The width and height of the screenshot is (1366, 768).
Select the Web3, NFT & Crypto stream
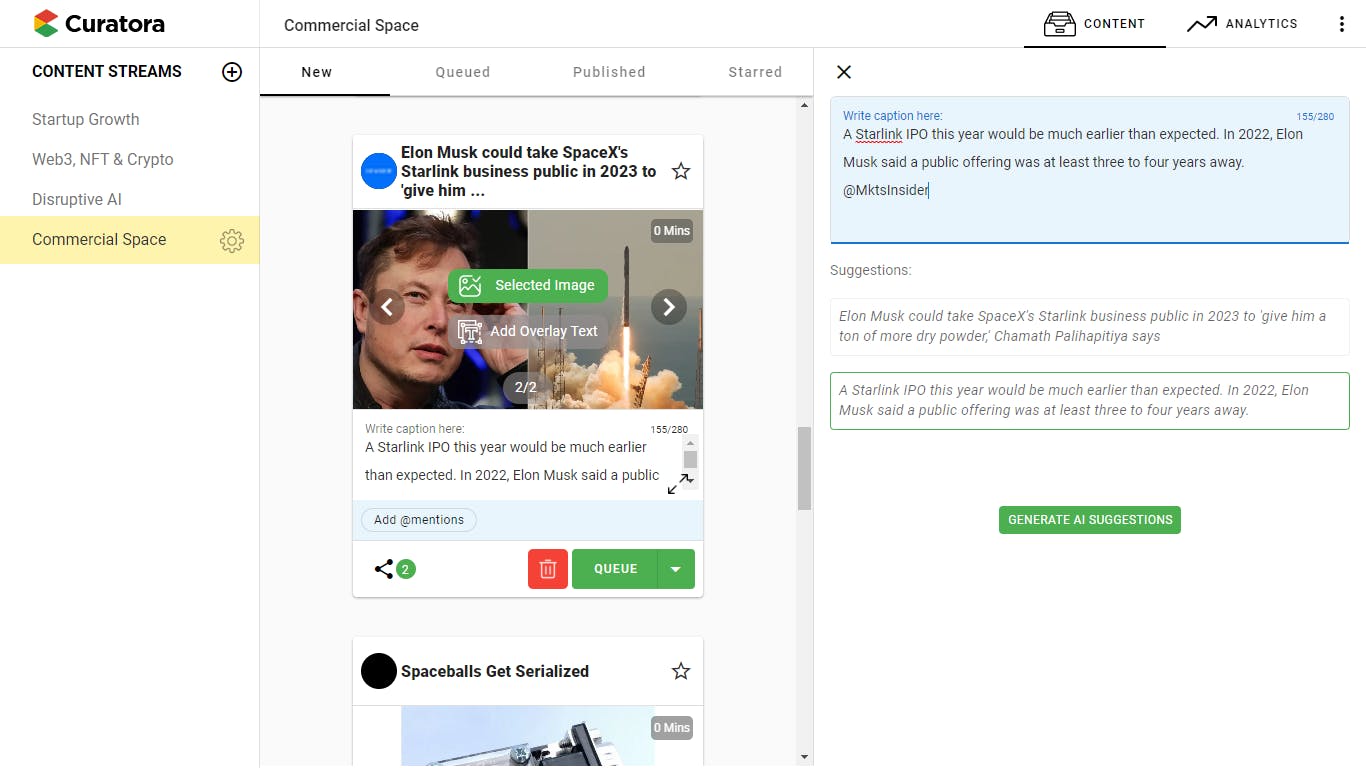(103, 160)
